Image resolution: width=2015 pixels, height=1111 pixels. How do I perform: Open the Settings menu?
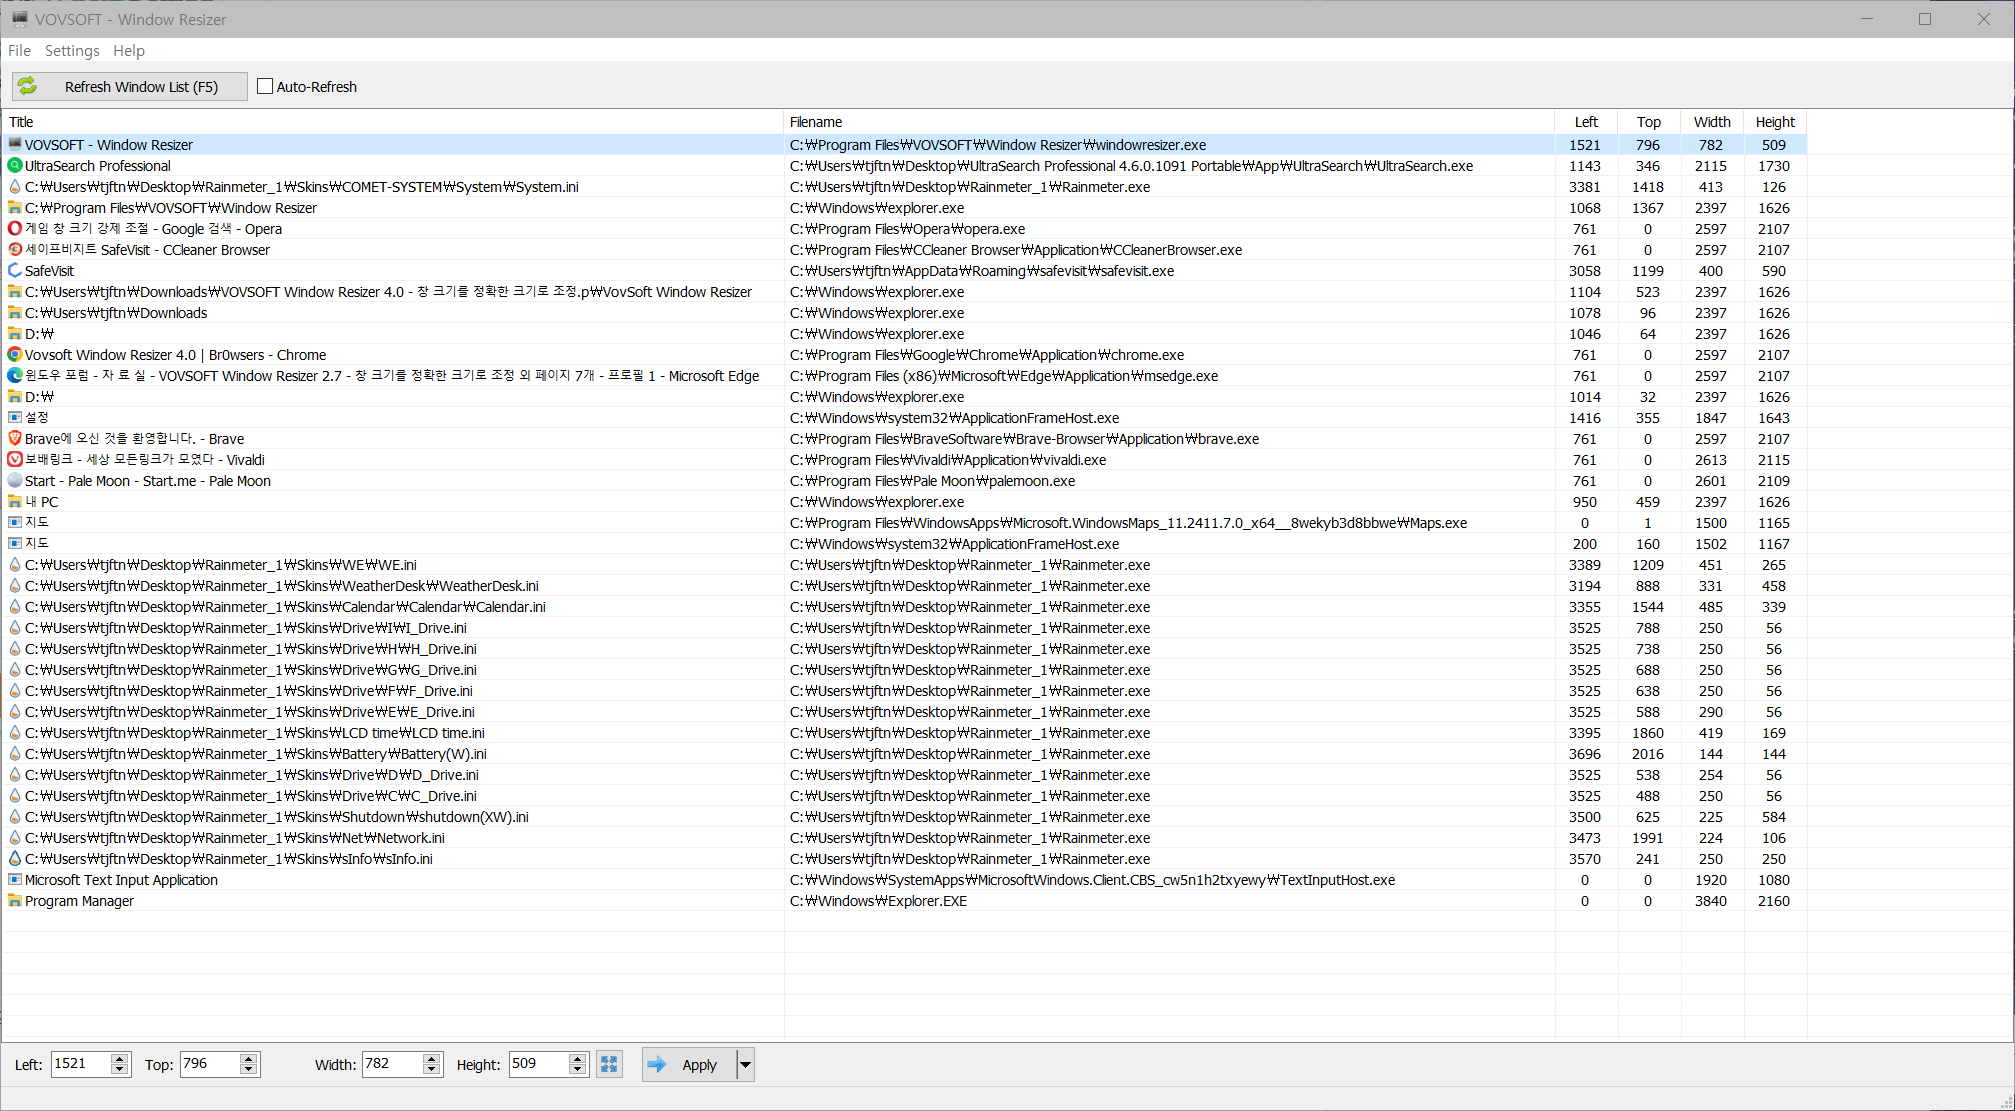[72, 50]
